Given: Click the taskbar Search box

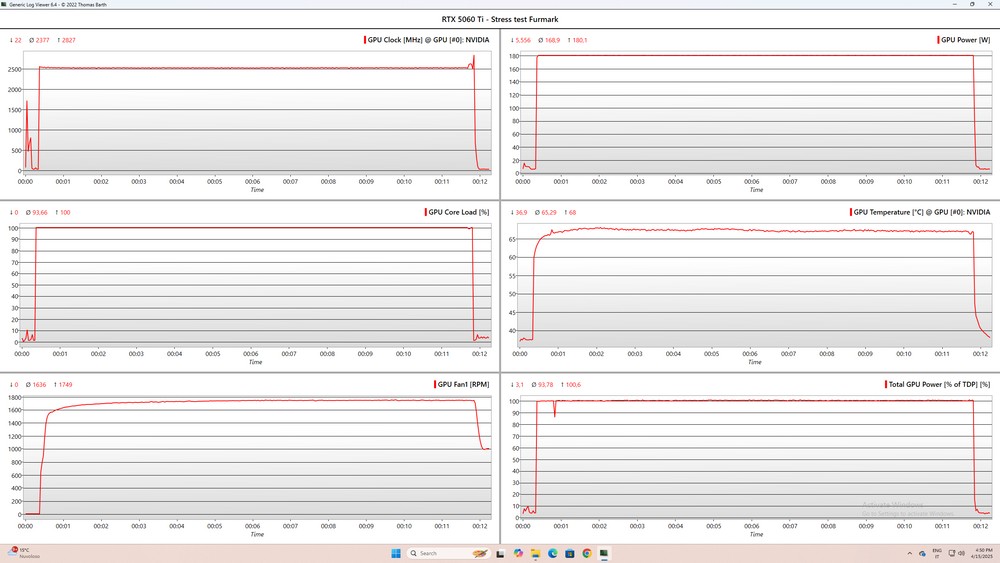Looking at the screenshot, I should pyautogui.click(x=448, y=553).
